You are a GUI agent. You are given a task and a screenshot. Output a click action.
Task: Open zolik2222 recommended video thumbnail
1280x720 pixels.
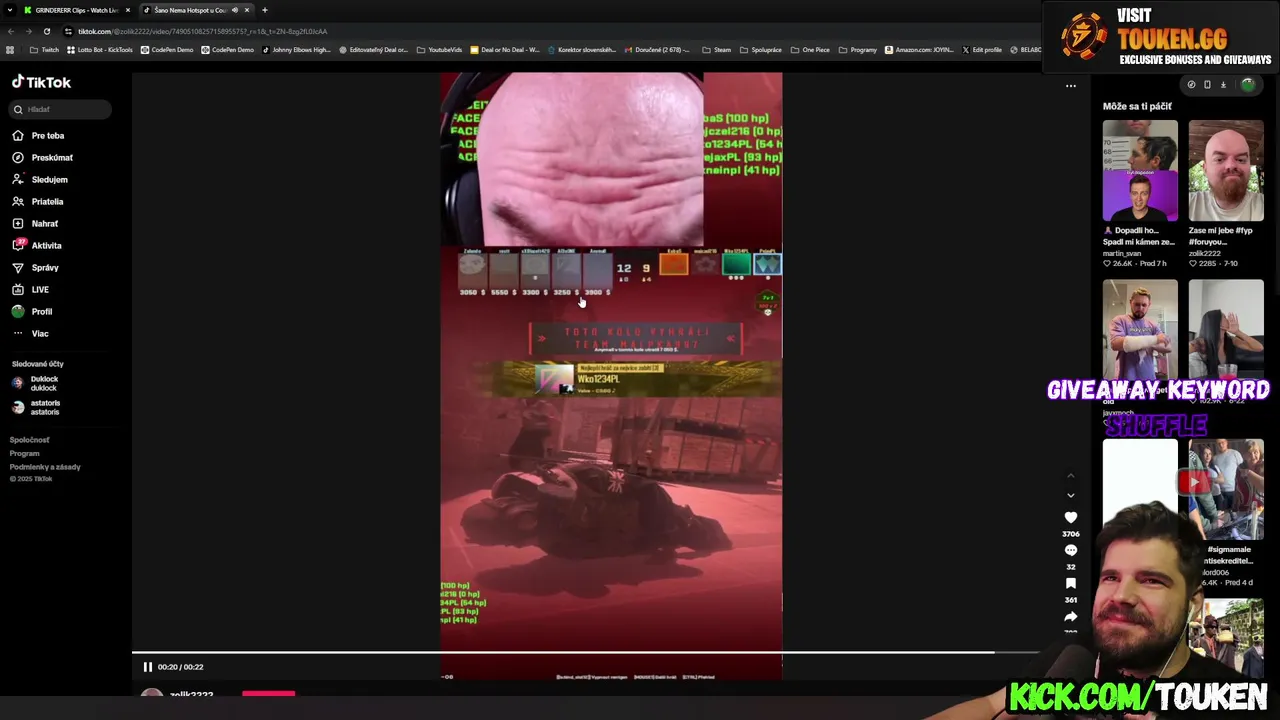(x=1226, y=170)
